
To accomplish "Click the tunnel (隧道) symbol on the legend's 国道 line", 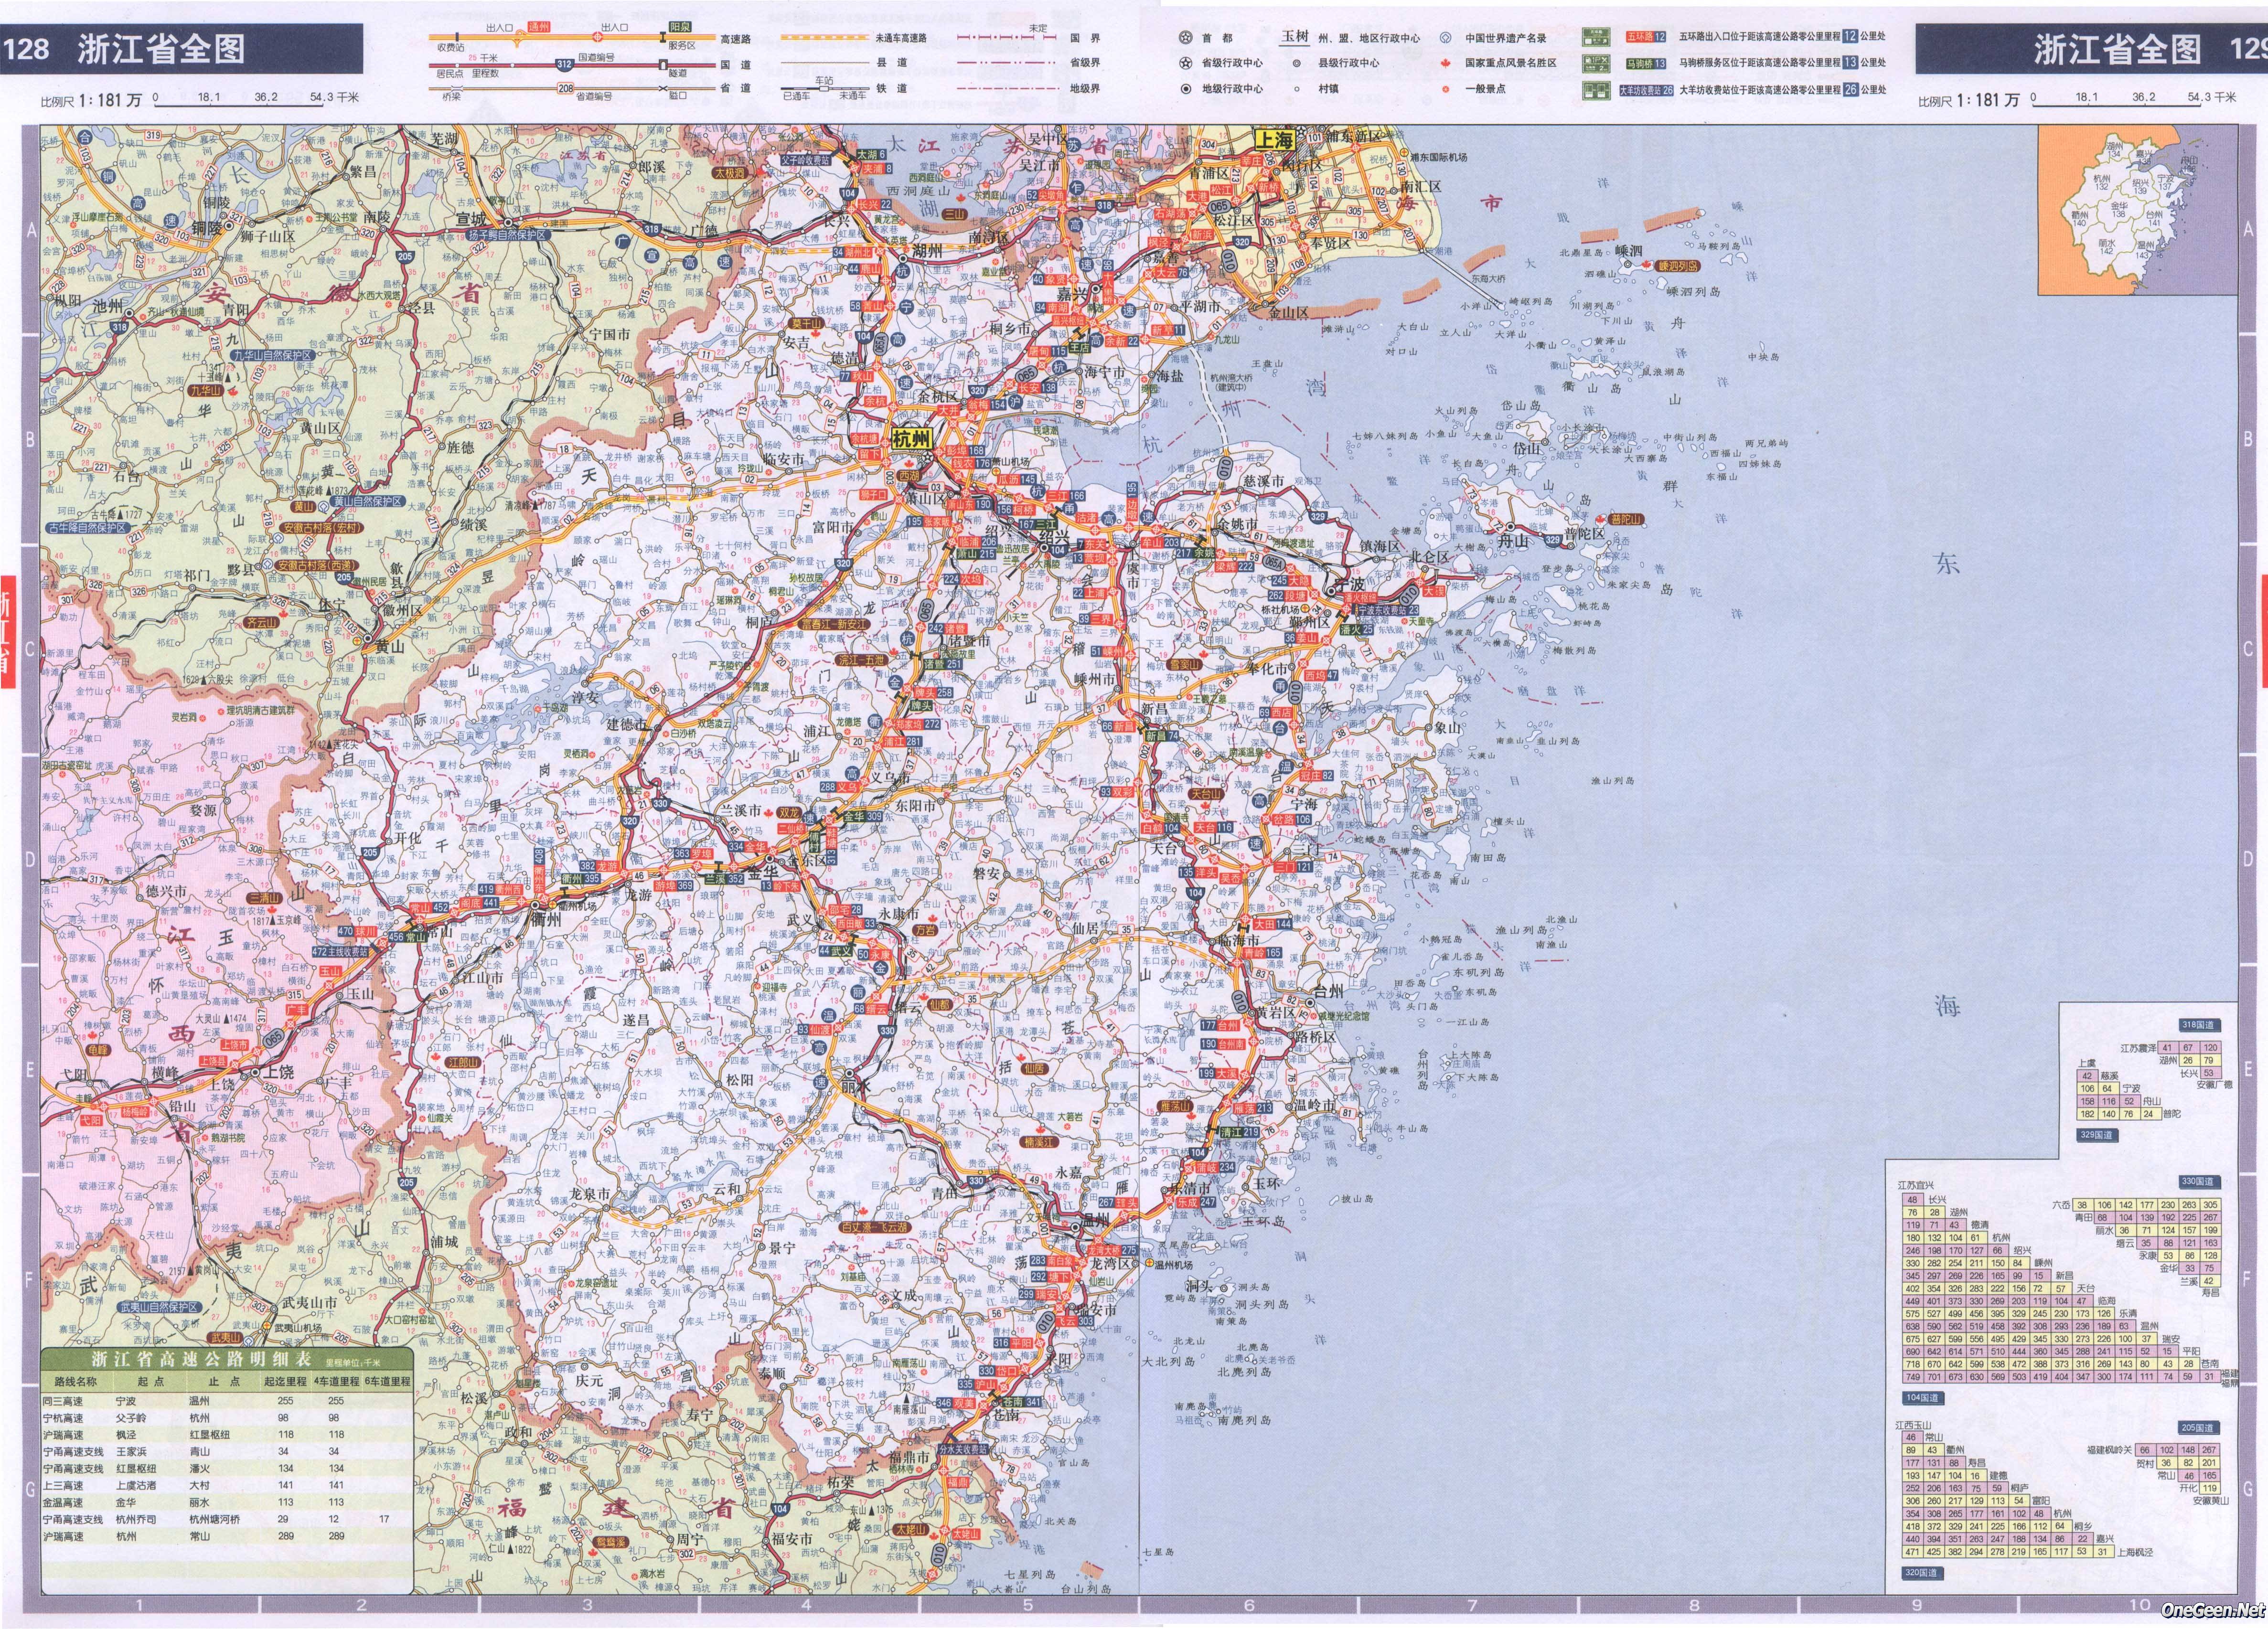I will click(x=663, y=65).
